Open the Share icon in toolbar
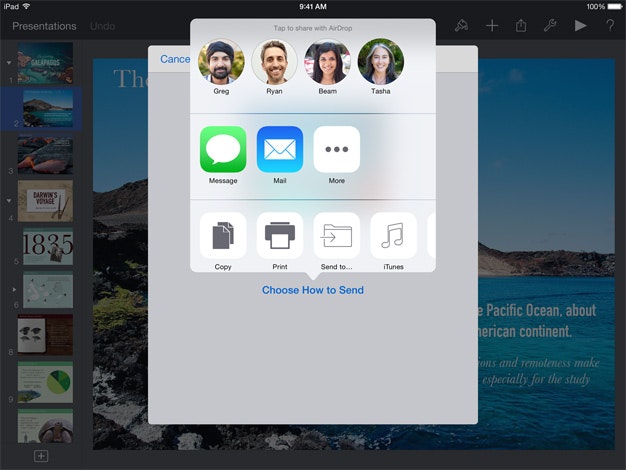This screenshot has width=626, height=470. 521,26
